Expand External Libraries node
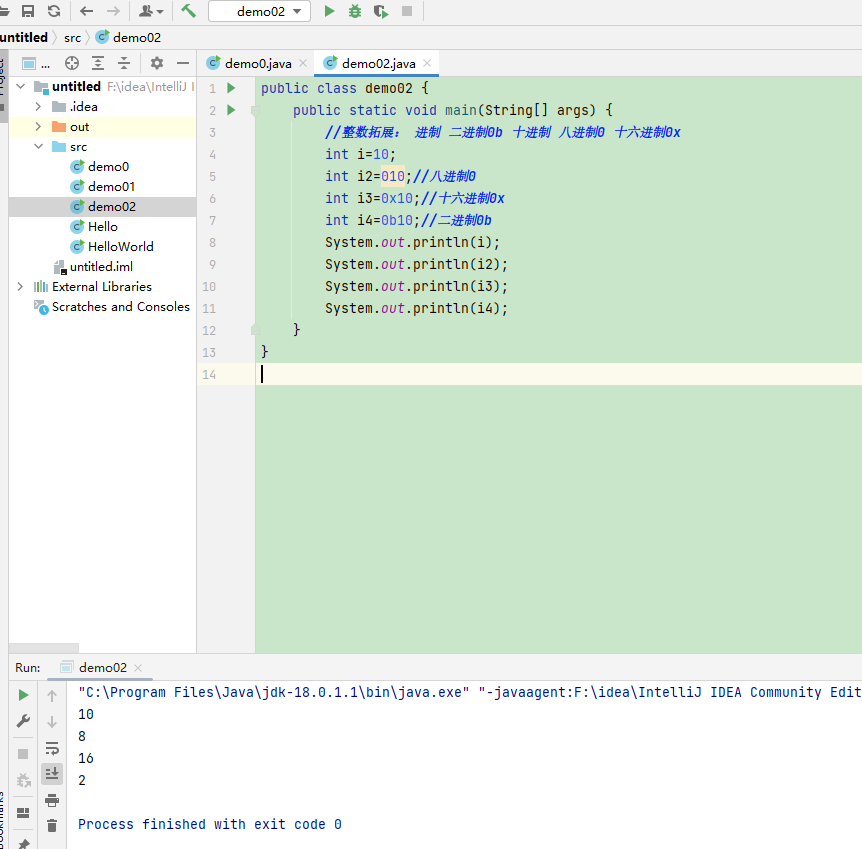The height and width of the screenshot is (849, 862). coord(20,287)
